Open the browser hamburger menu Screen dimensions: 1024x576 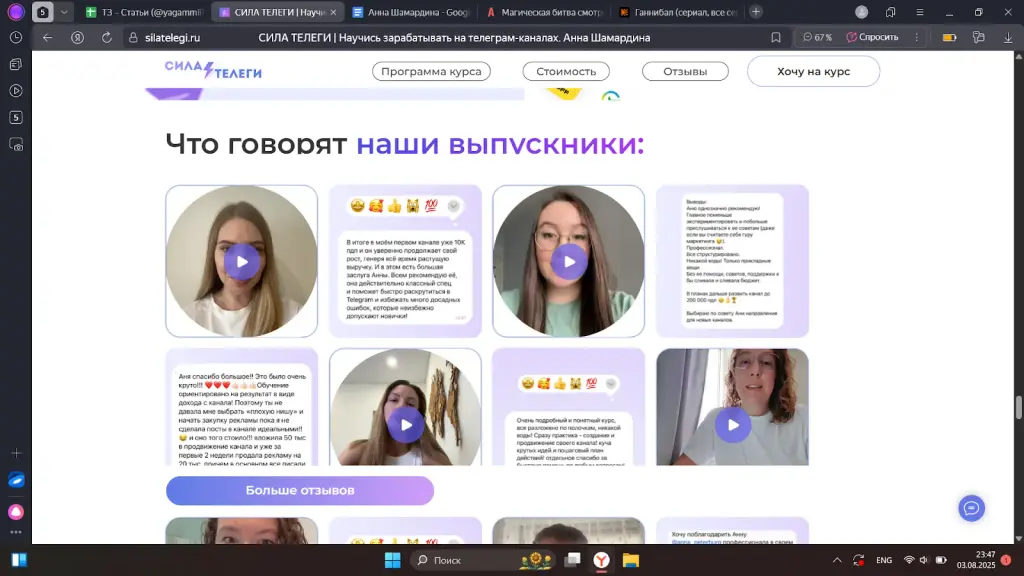tap(920, 12)
